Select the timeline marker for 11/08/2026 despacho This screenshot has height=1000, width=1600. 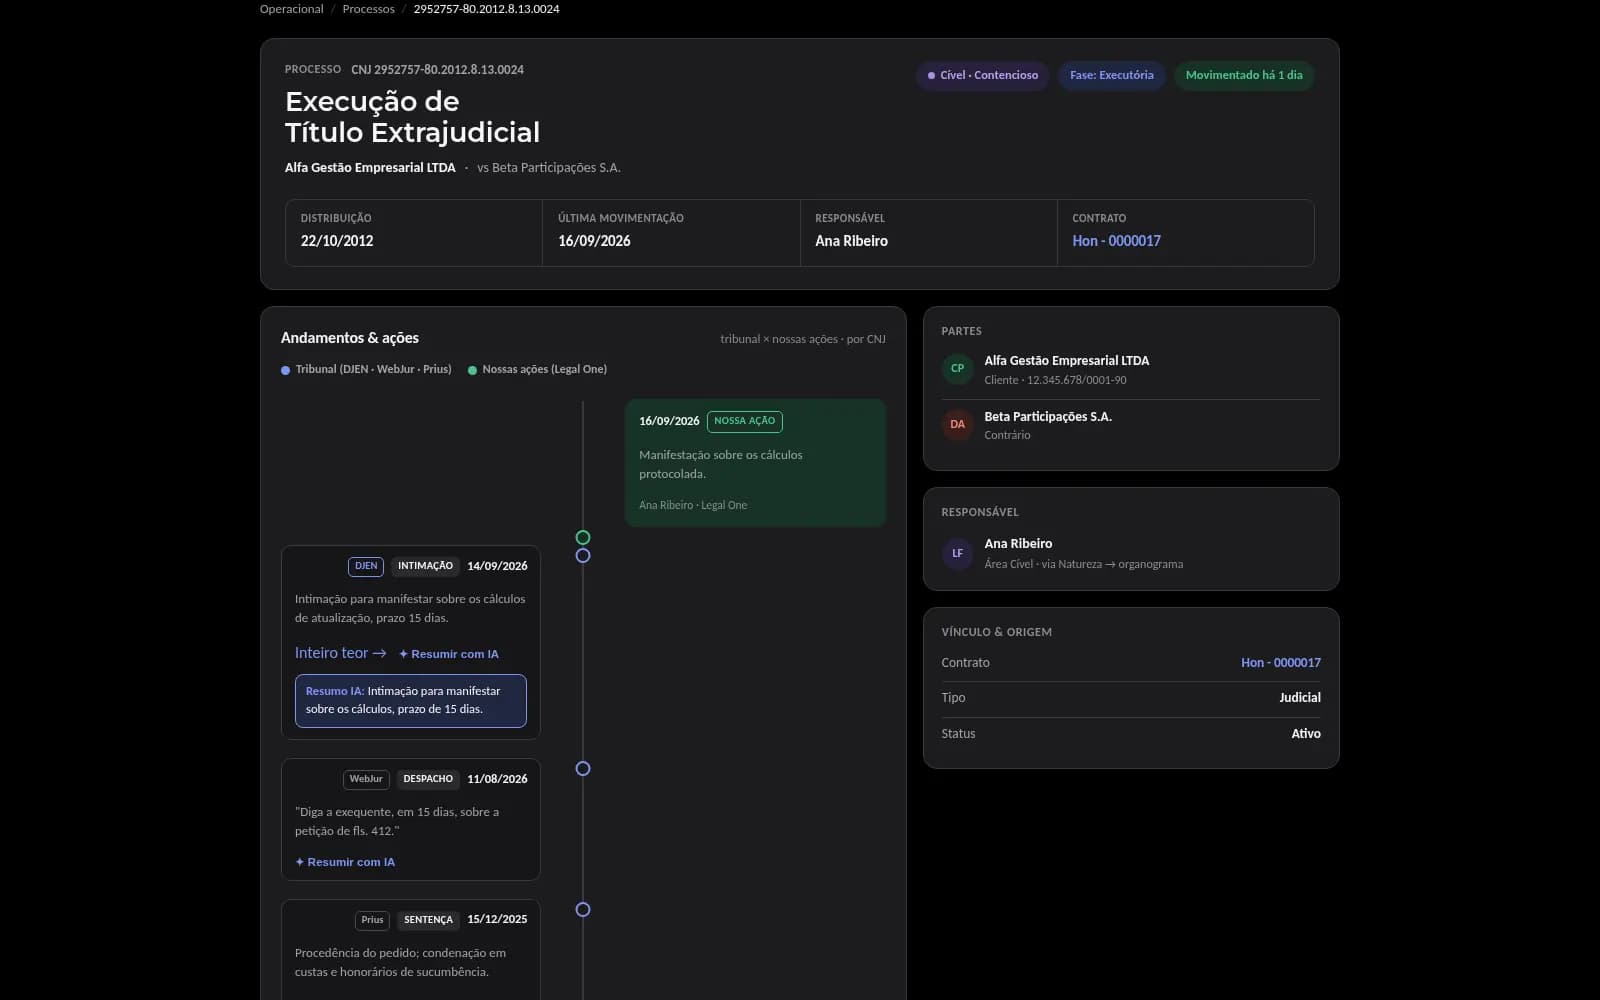click(x=583, y=769)
